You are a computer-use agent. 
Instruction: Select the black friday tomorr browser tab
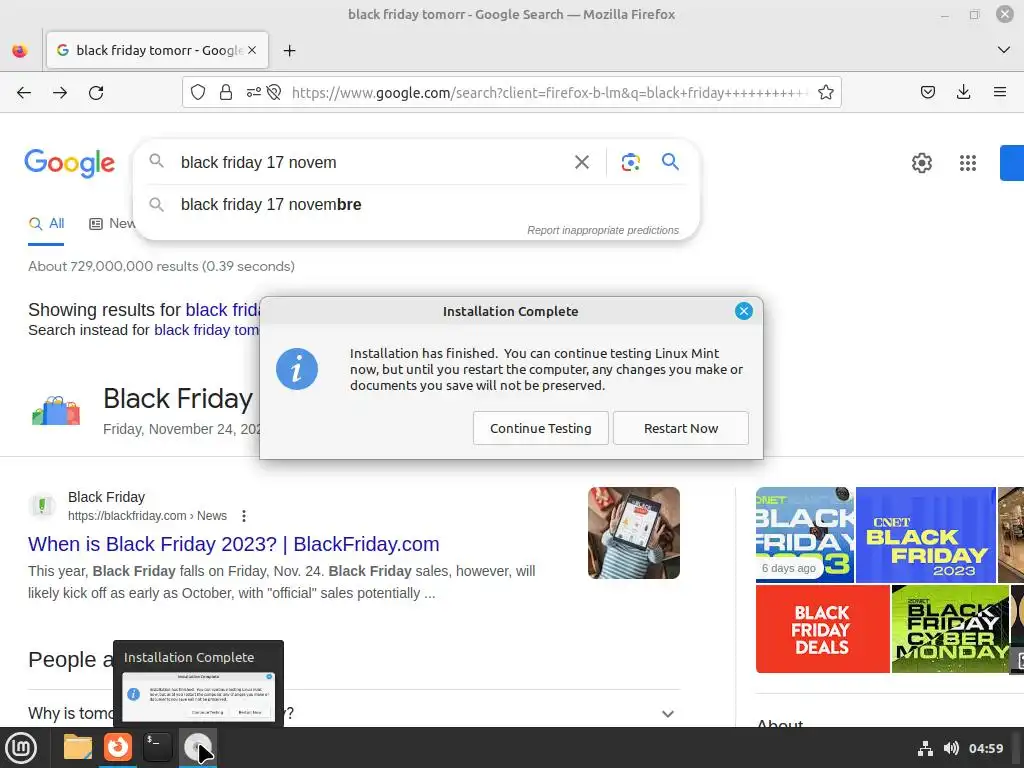coord(157,50)
